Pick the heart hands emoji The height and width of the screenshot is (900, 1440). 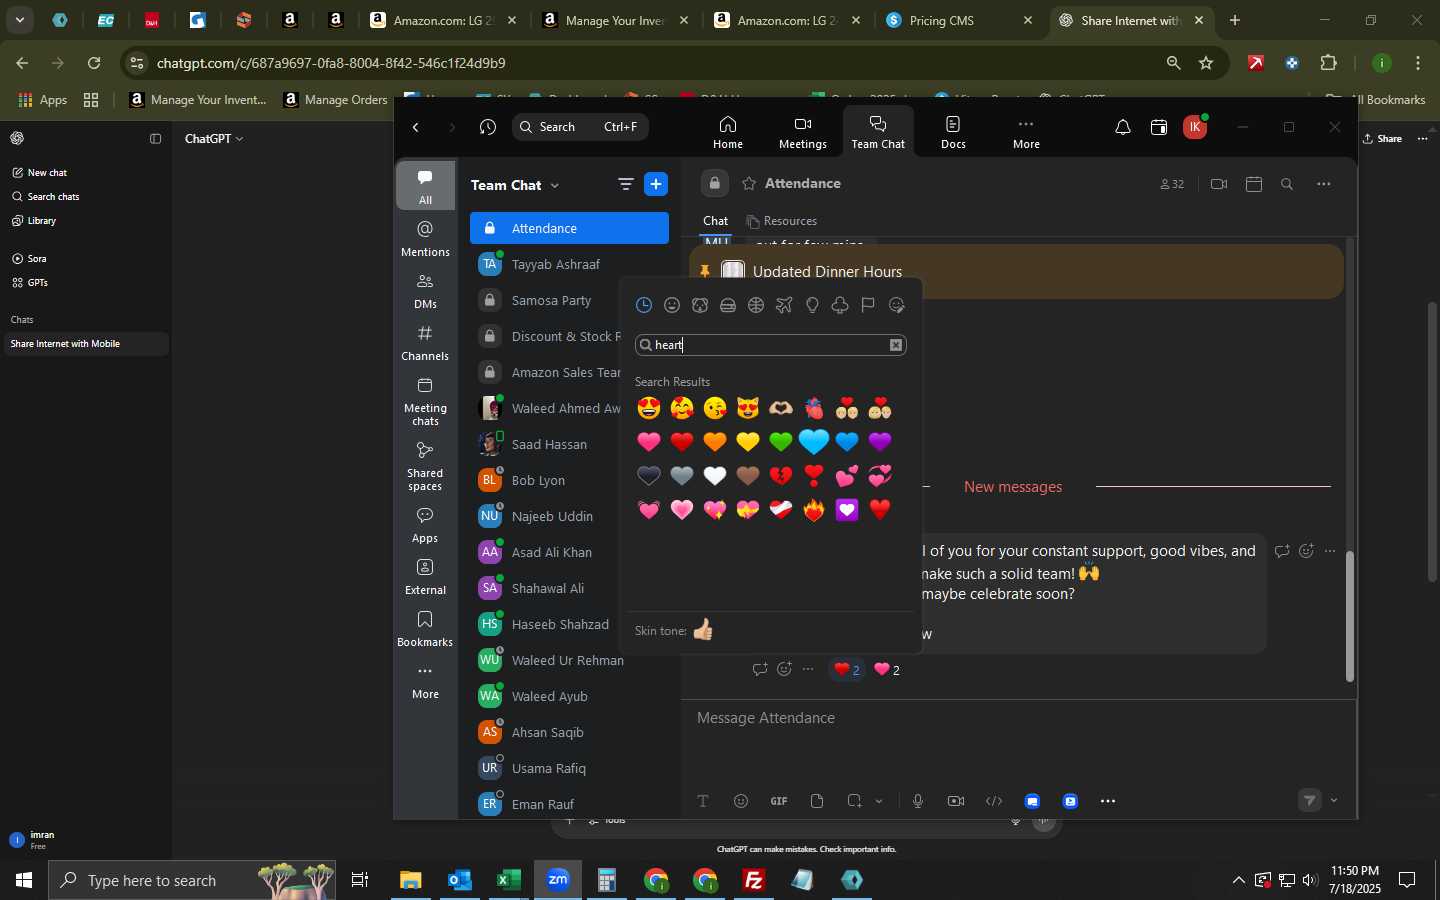pos(781,408)
